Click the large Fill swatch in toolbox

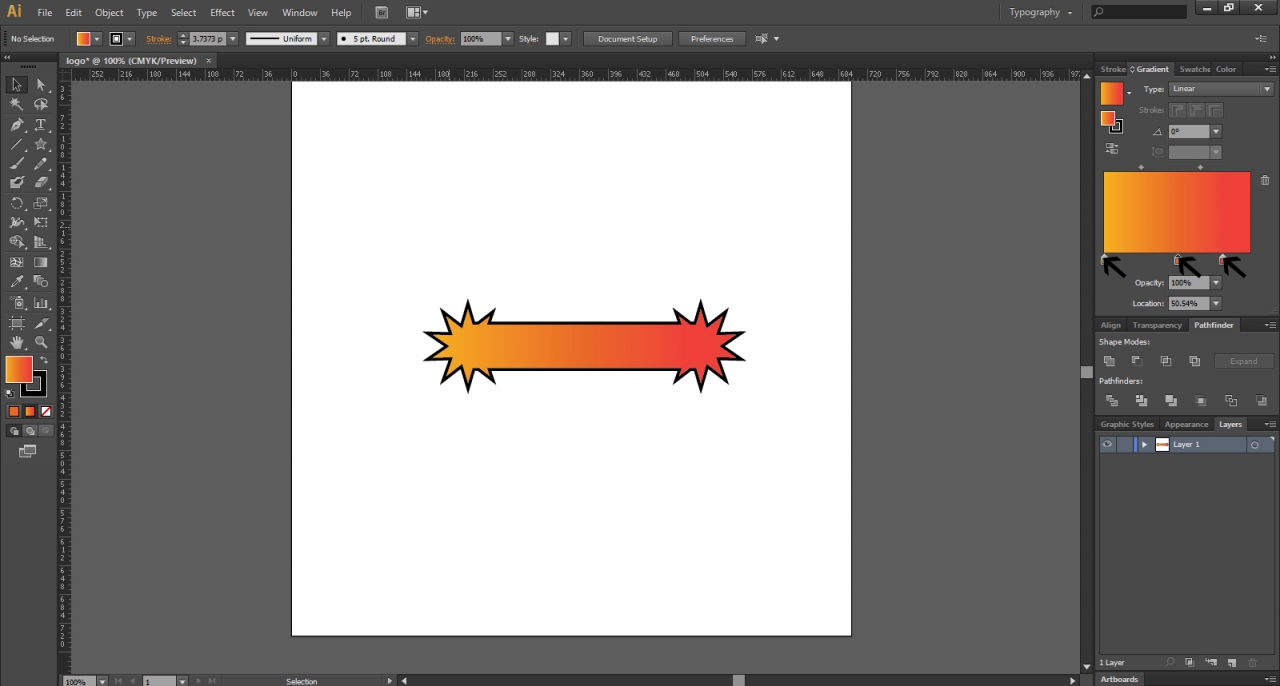(18, 369)
